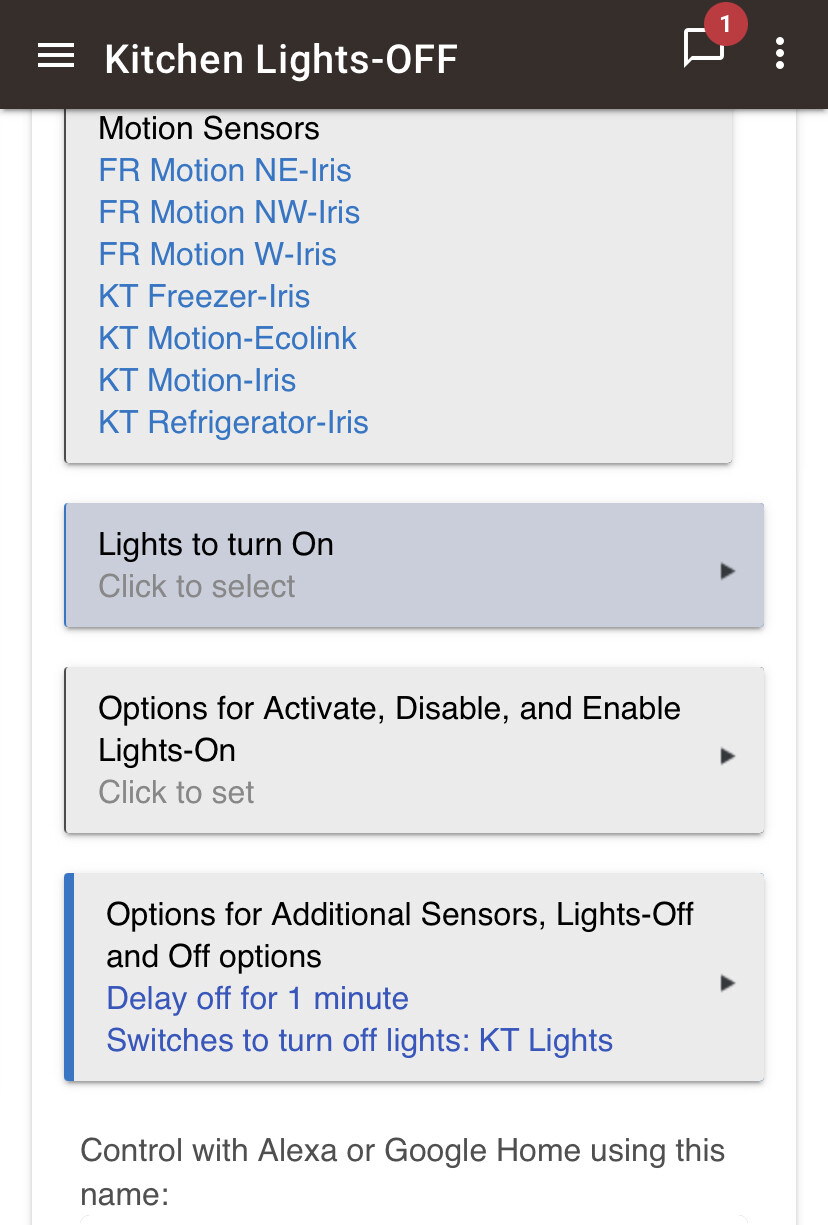Expand the Lights to turn On arrow
828x1225 pixels.
[728, 571]
